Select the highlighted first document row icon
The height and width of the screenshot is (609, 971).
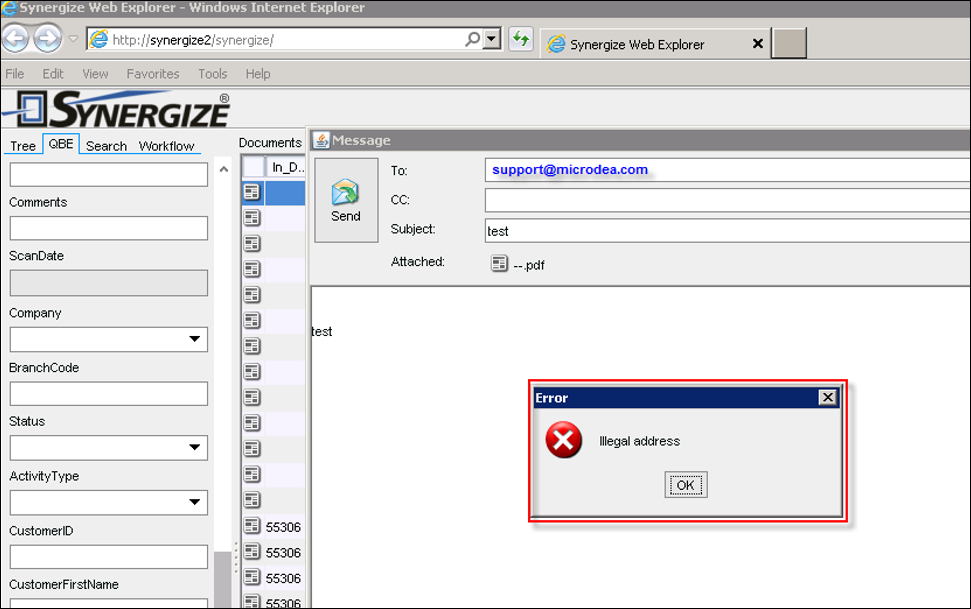point(251,192)
